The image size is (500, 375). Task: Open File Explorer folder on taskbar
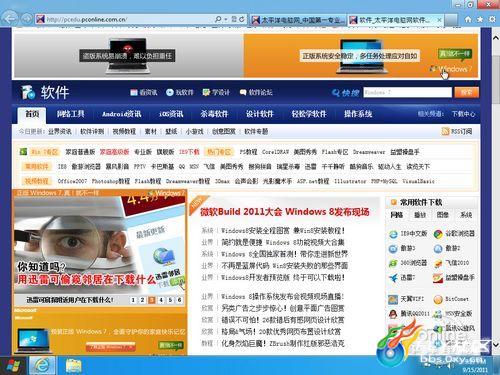[73, 365]
